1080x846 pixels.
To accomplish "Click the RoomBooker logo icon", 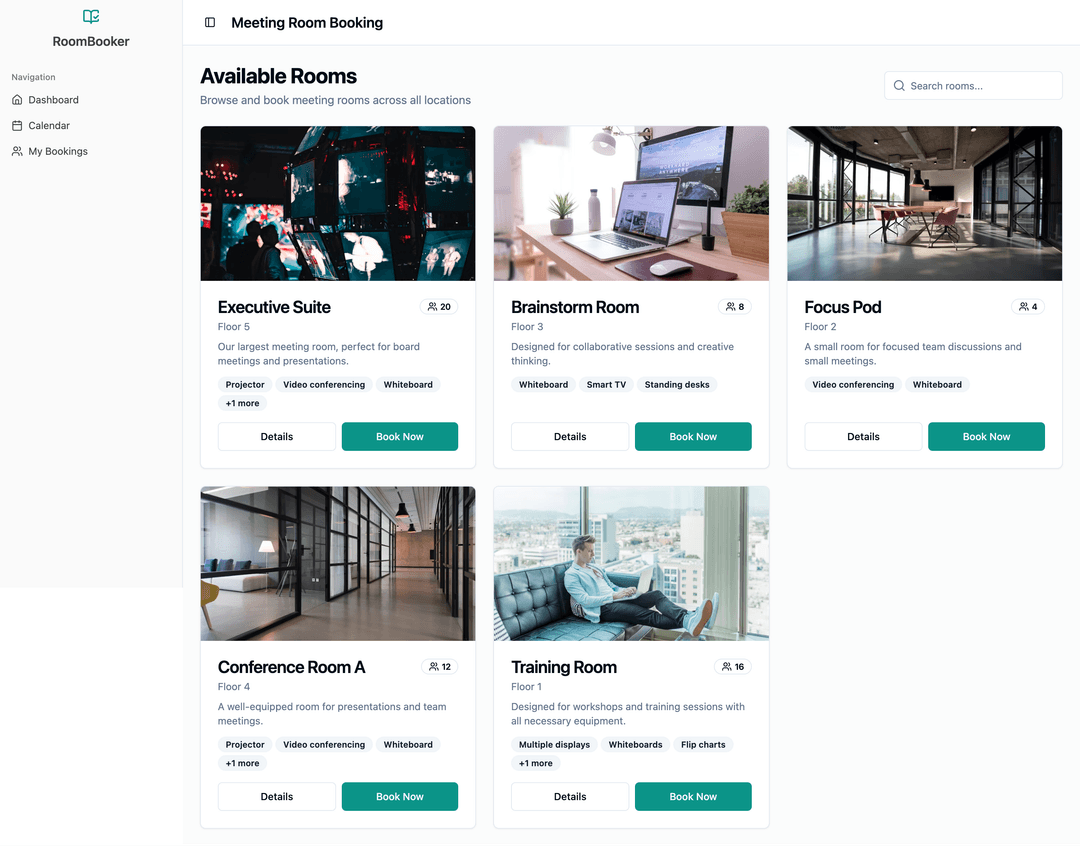I will pyautogui.click(x=91, y=17).
